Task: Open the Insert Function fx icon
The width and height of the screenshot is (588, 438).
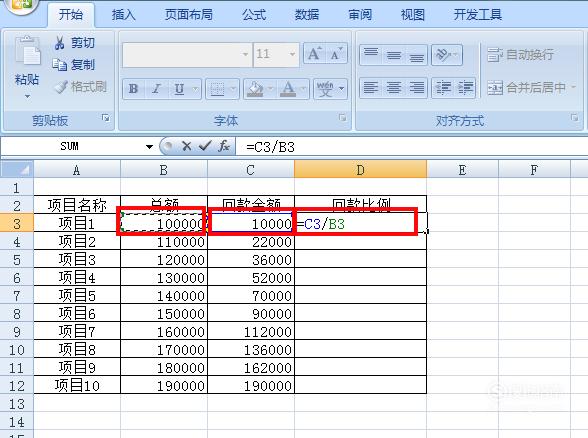Action: pos(224,146)
